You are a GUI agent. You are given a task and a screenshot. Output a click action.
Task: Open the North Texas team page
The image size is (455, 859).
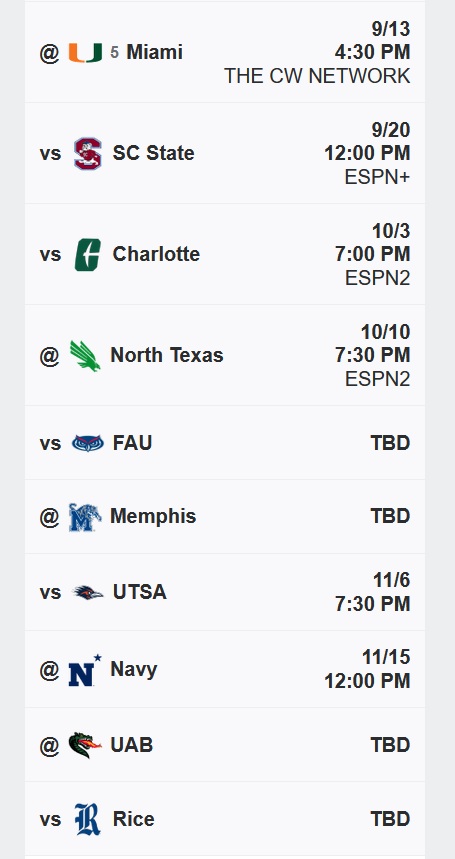click(x=166, y=355)
